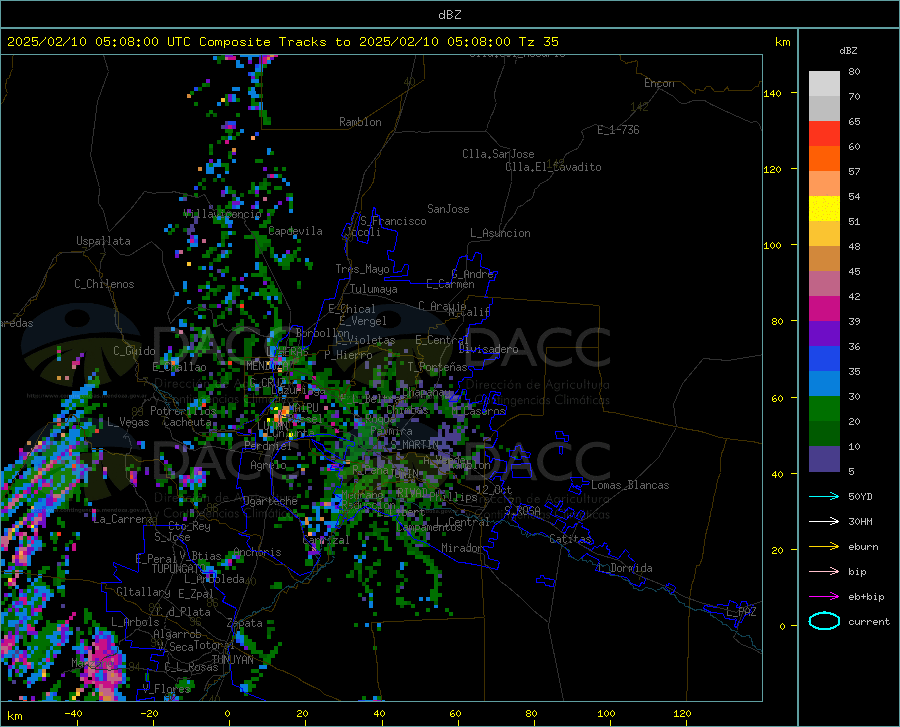Click the 'L_Asuncion' map label

500,233
